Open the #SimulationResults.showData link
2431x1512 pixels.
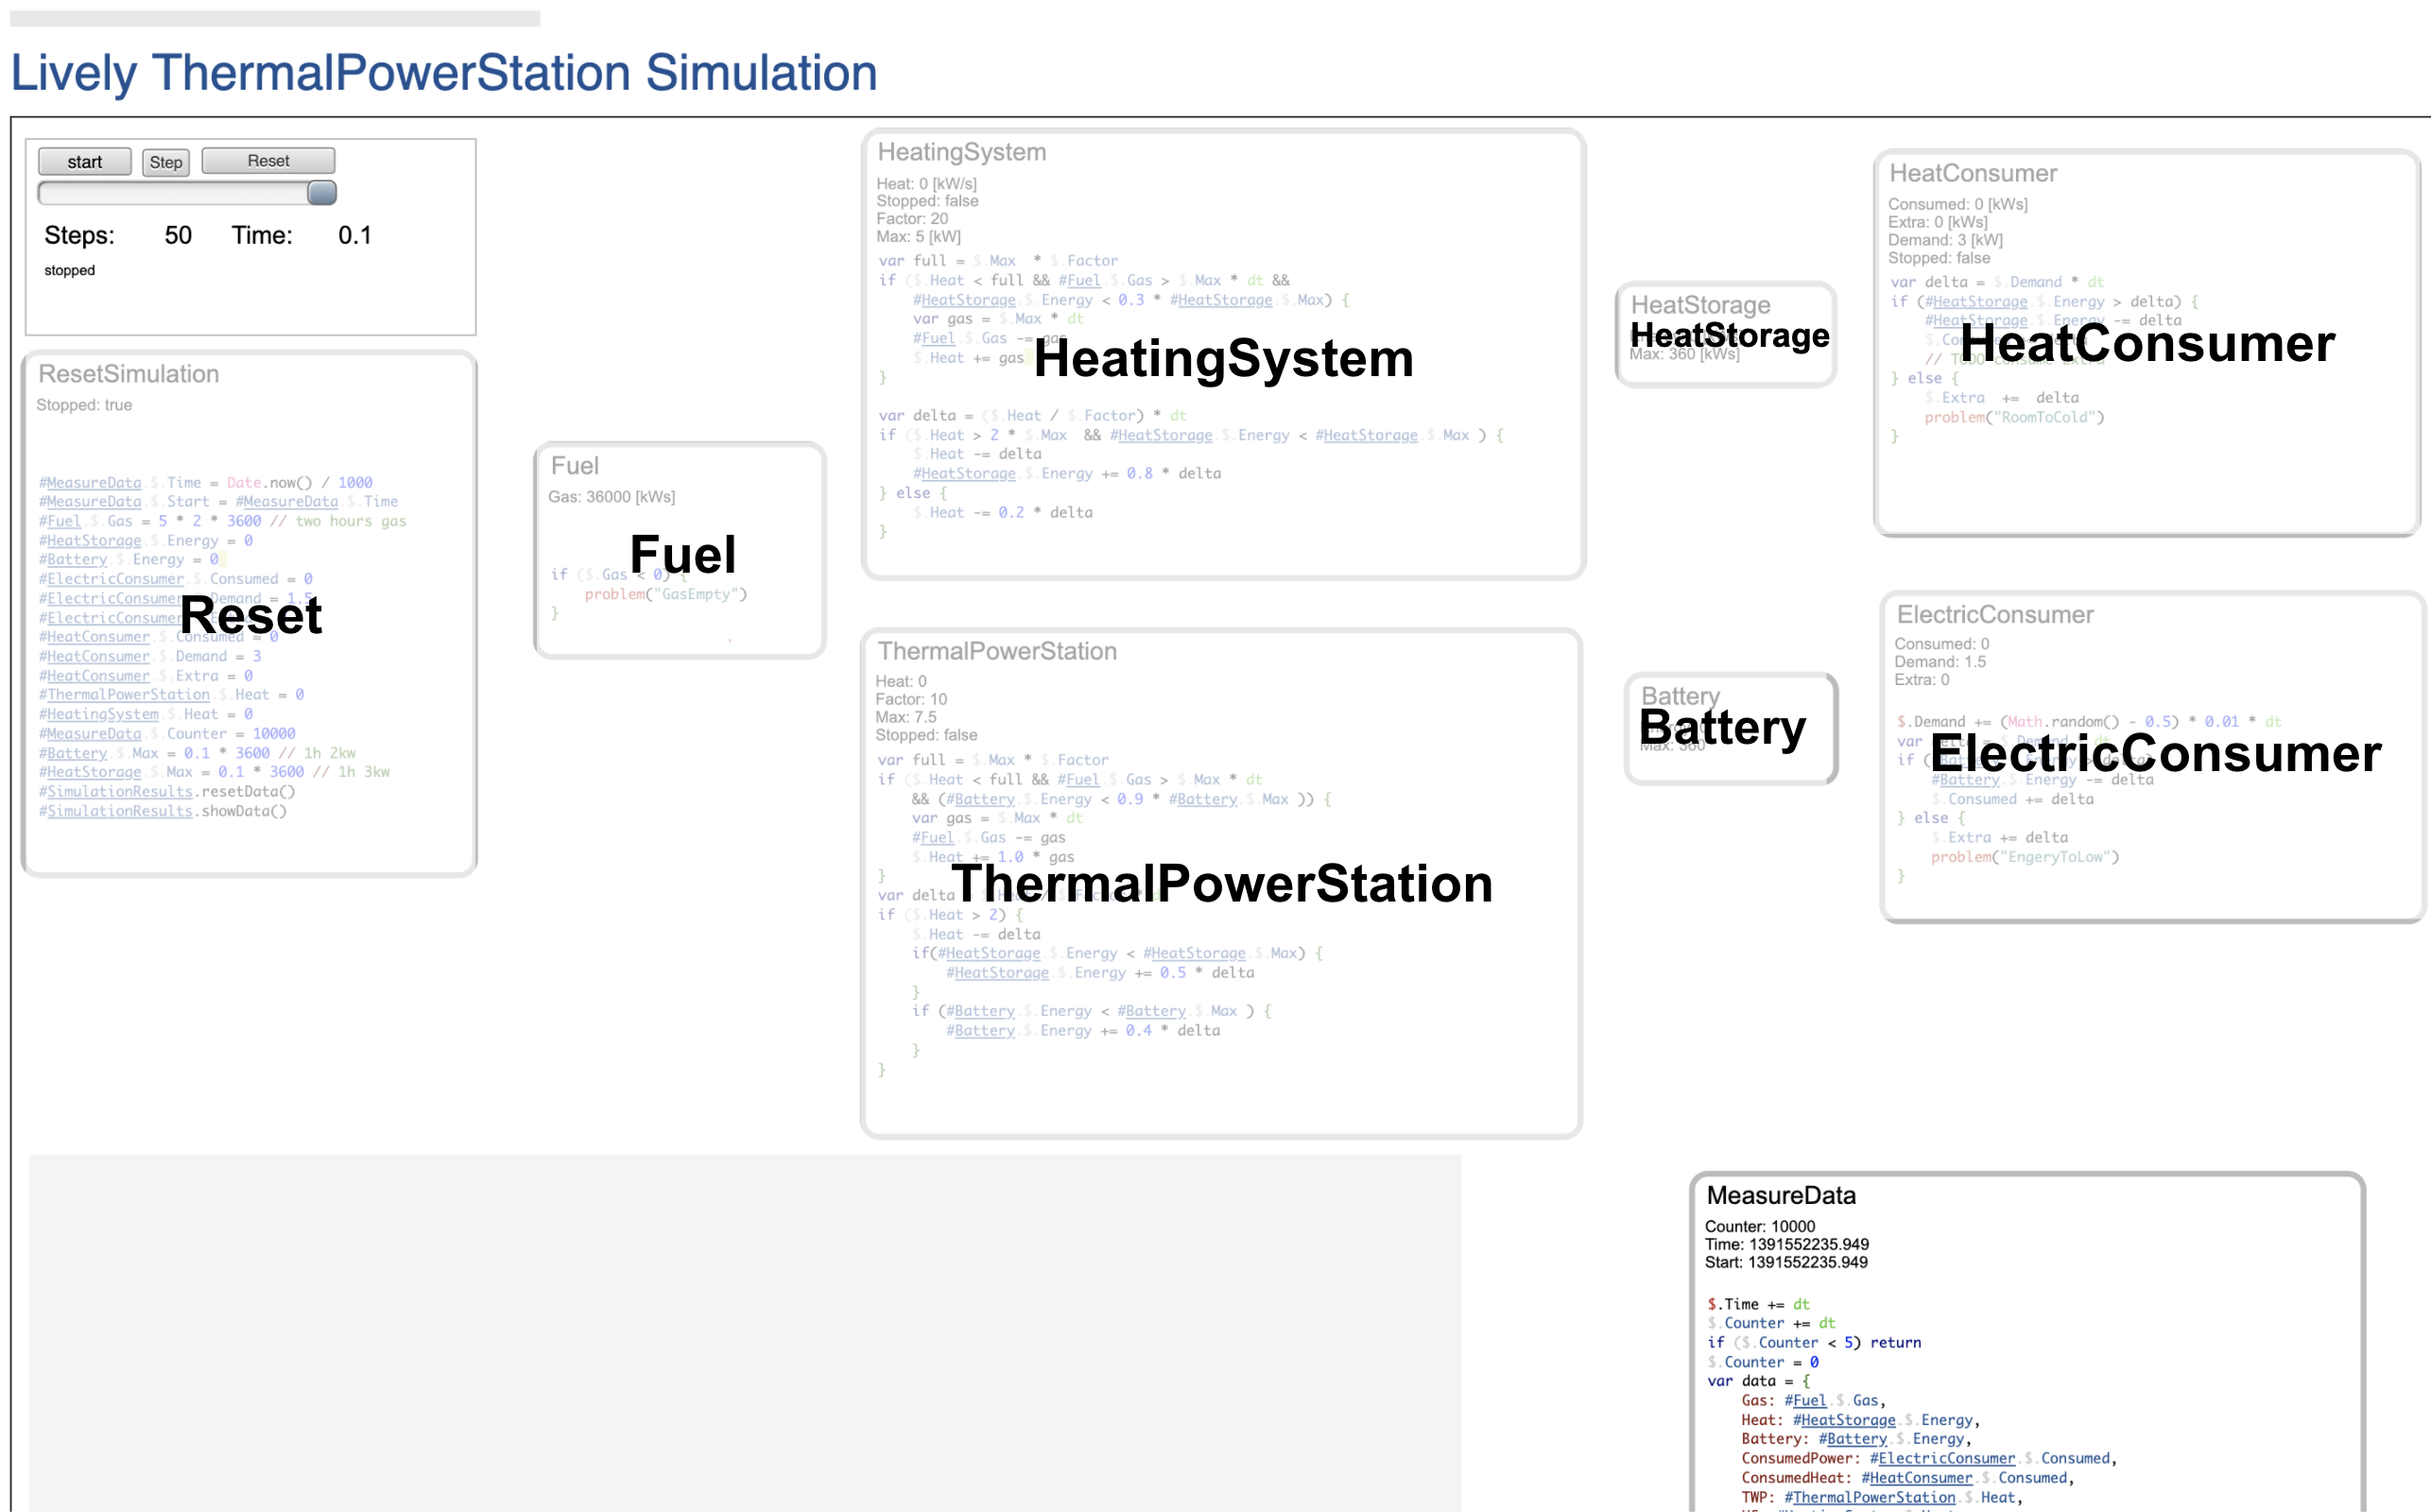[x=120, y=811]
